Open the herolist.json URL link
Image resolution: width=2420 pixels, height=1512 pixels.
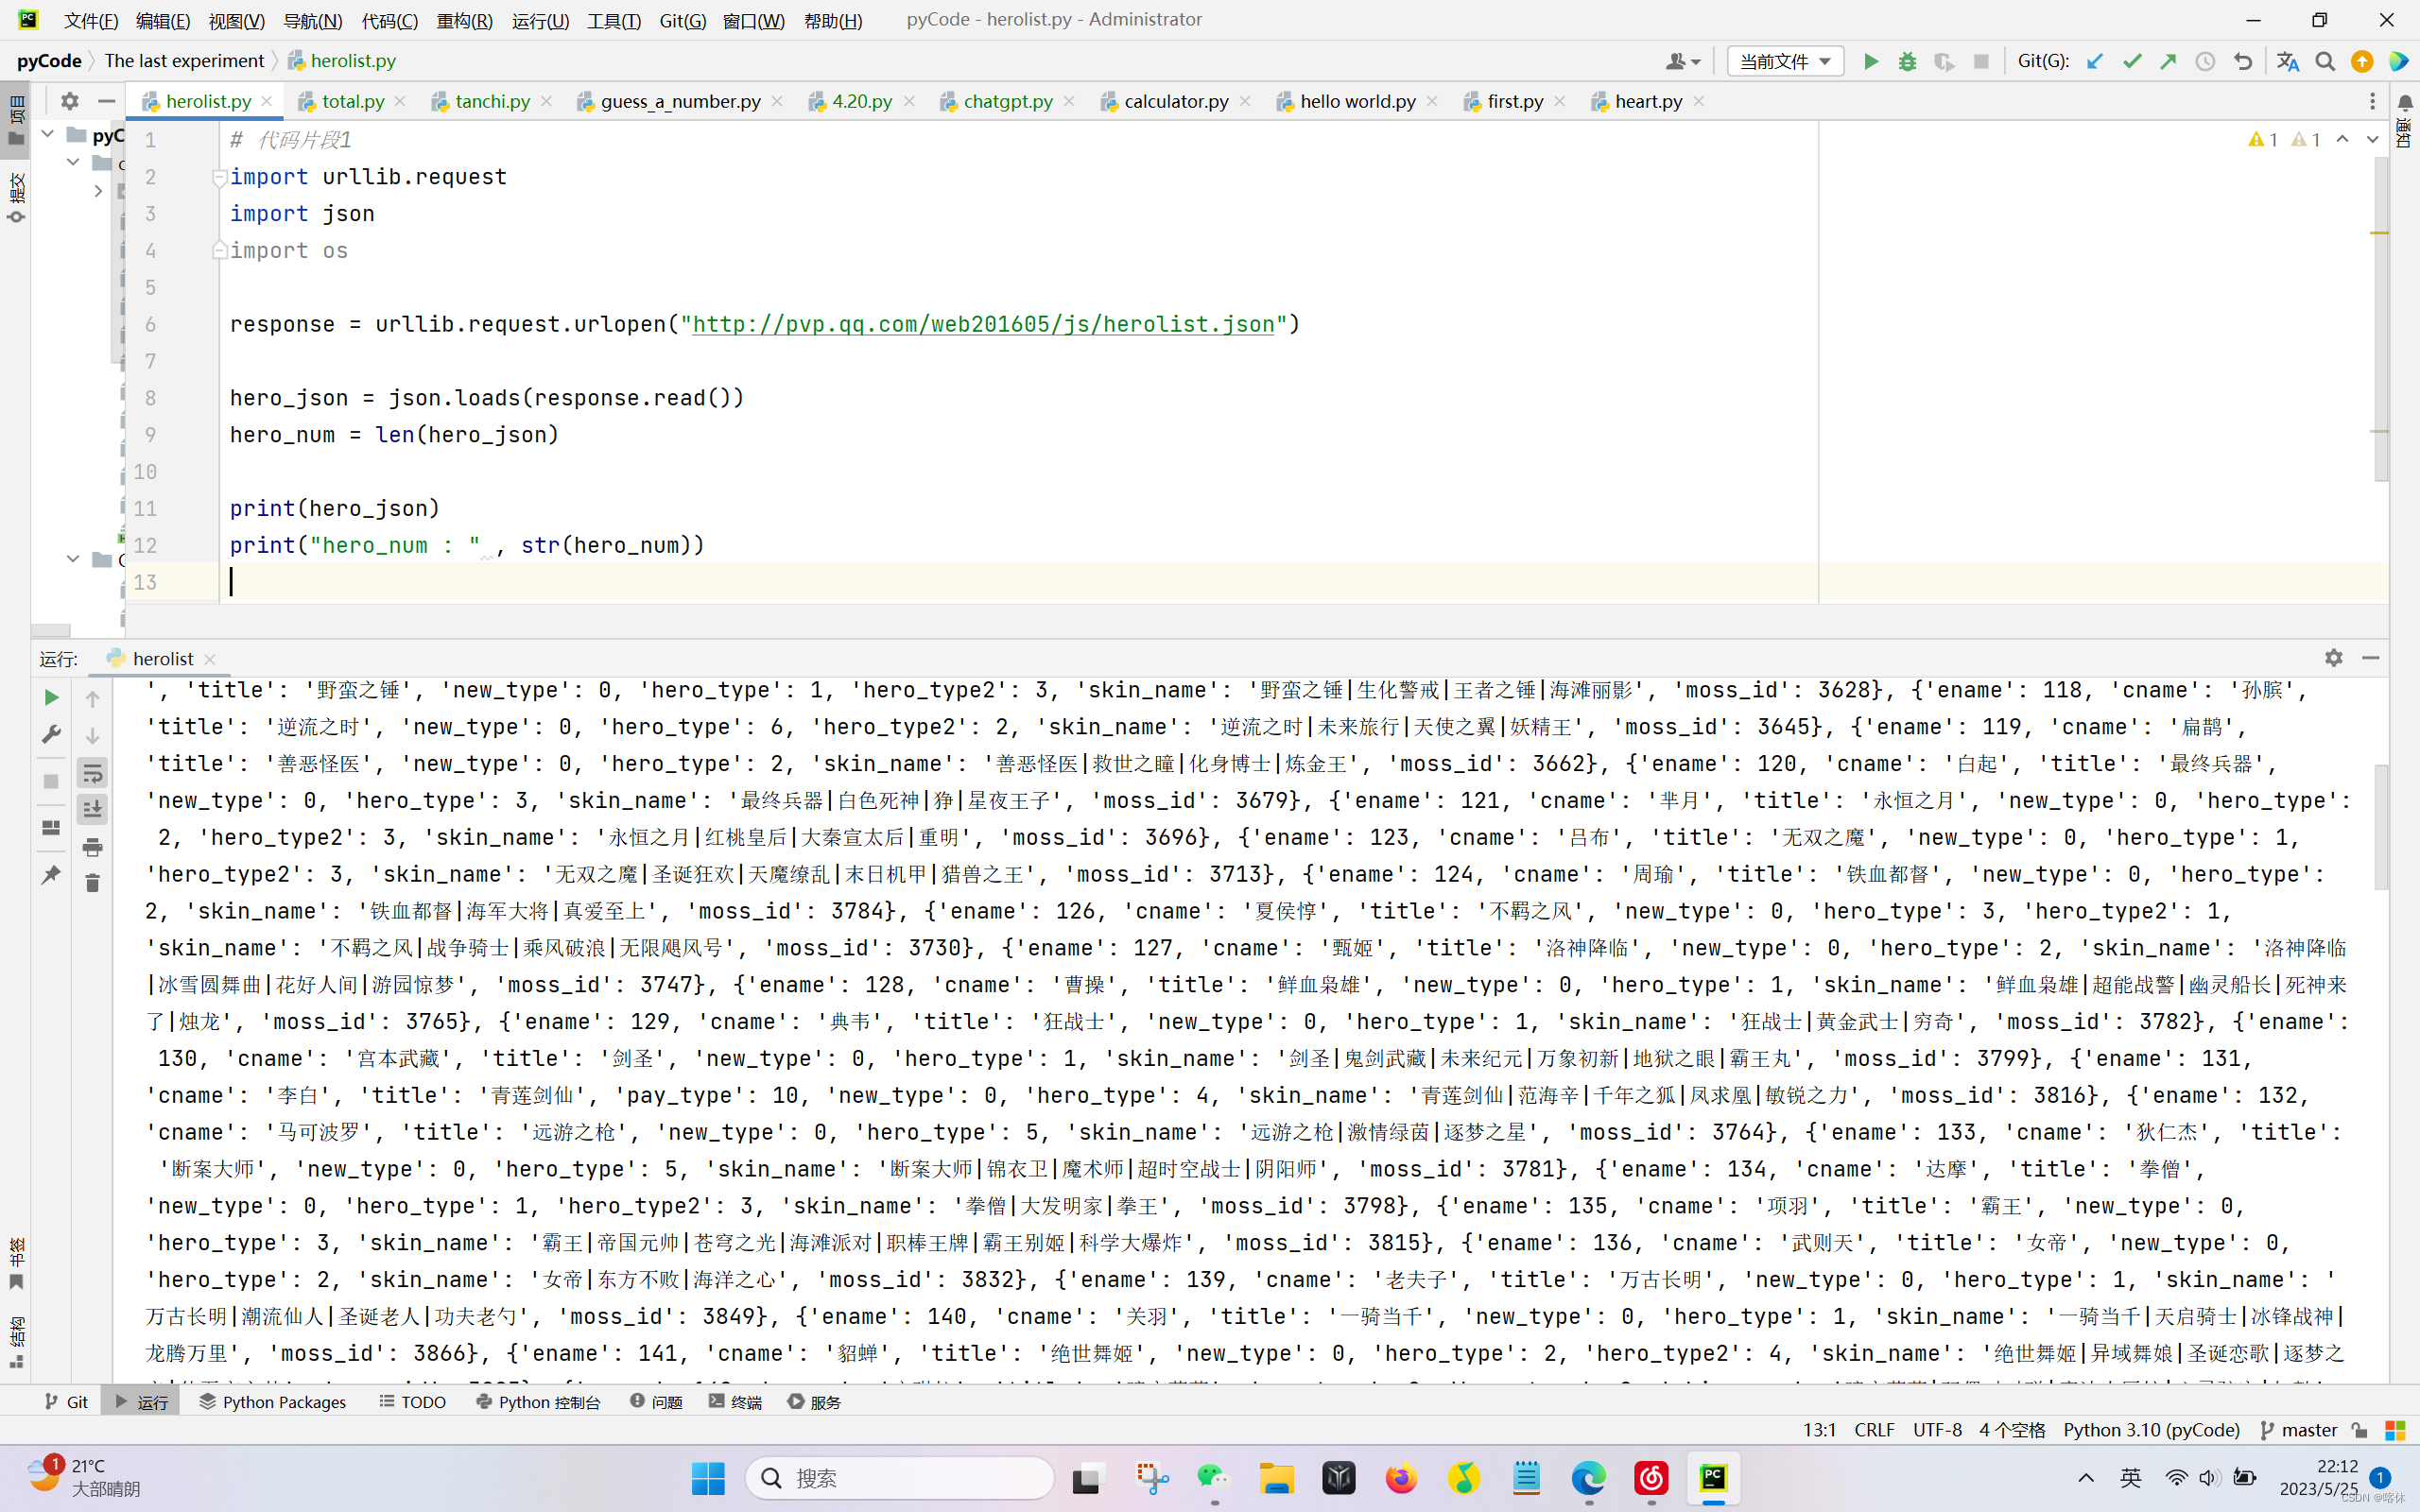(982, 324)
